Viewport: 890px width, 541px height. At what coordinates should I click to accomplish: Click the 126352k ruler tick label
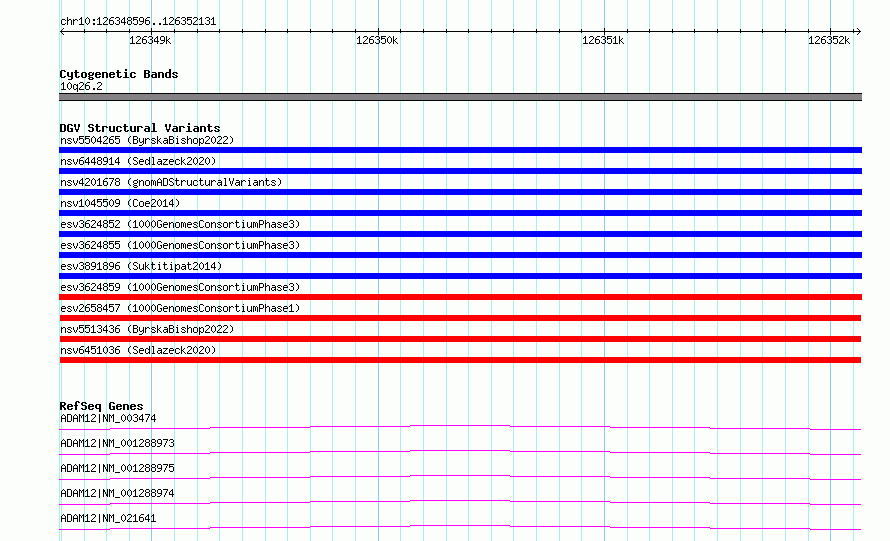click(x=829, y=40)
